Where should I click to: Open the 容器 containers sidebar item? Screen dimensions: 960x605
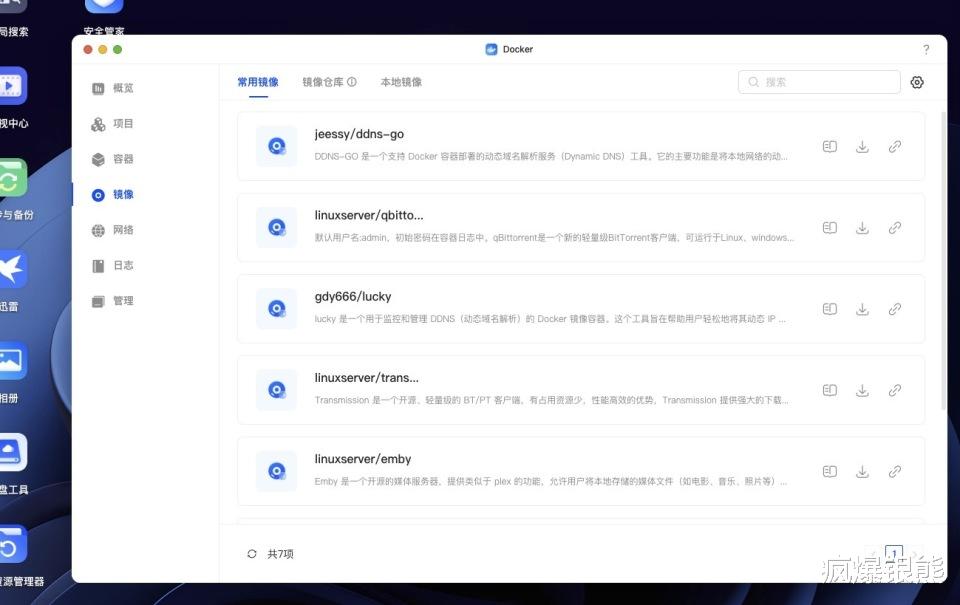click(x=113, y=159)
